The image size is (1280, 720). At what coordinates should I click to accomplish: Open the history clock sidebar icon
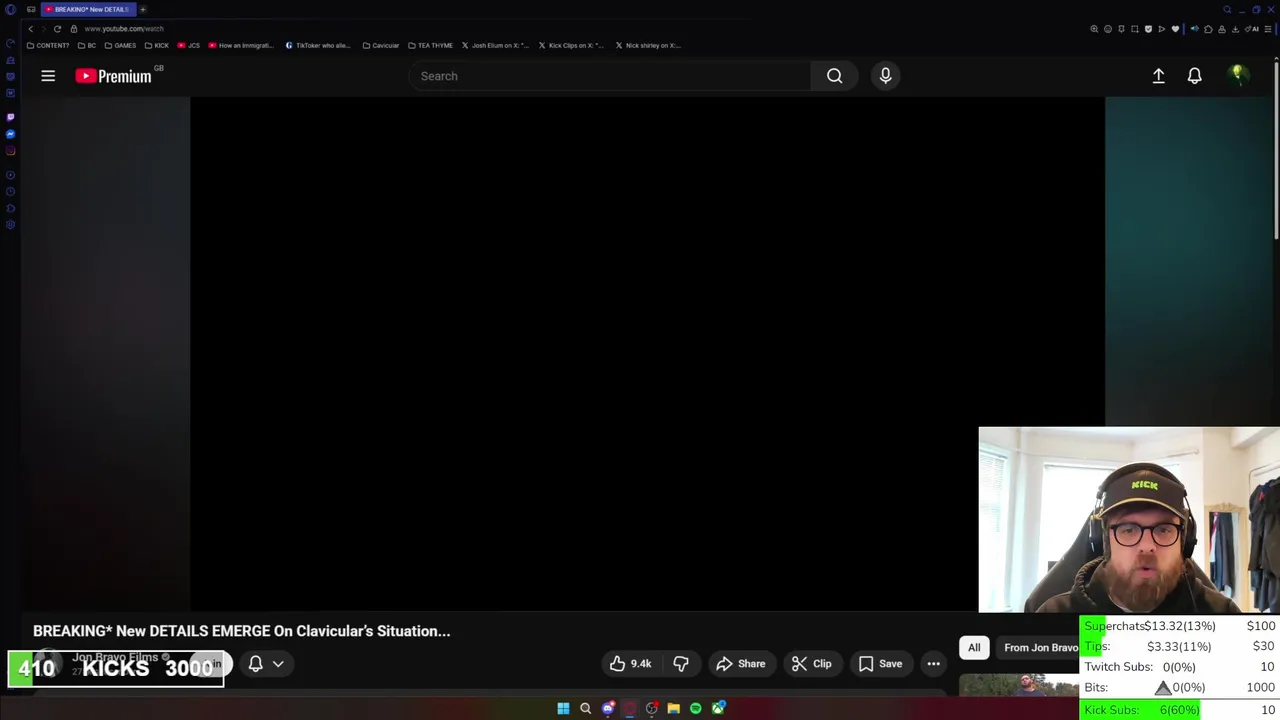pos(10,191)
